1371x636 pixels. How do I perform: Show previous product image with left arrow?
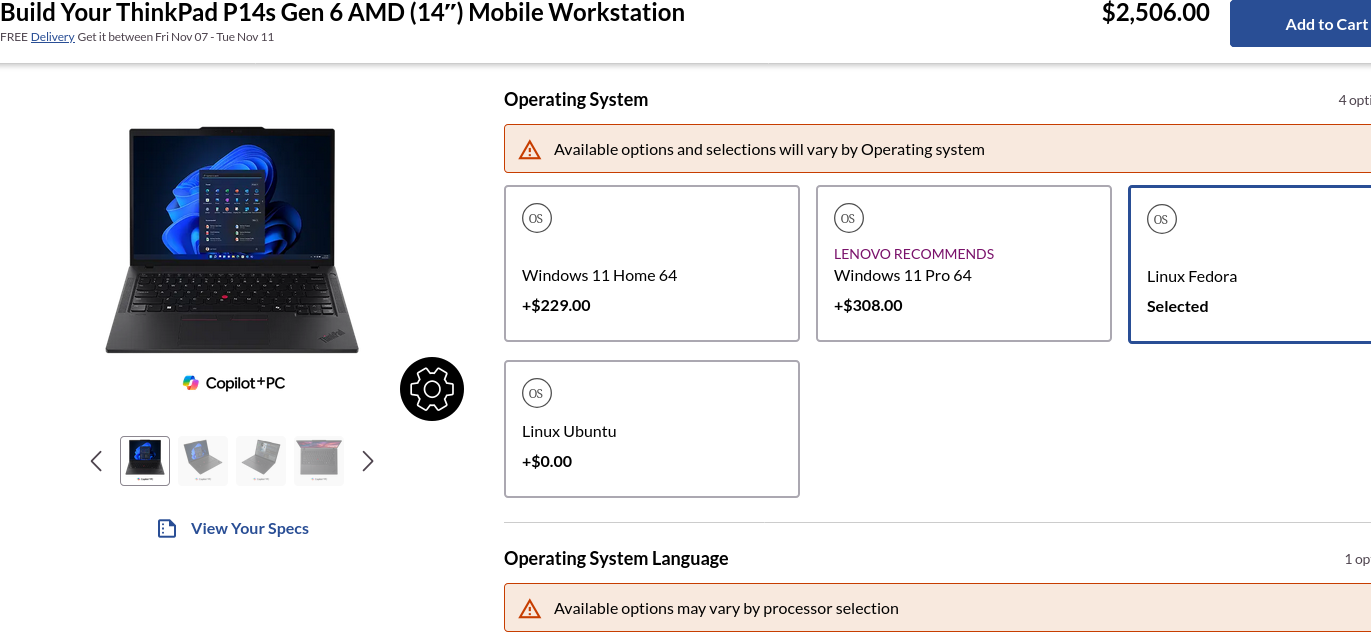click(x=96, y=461)
